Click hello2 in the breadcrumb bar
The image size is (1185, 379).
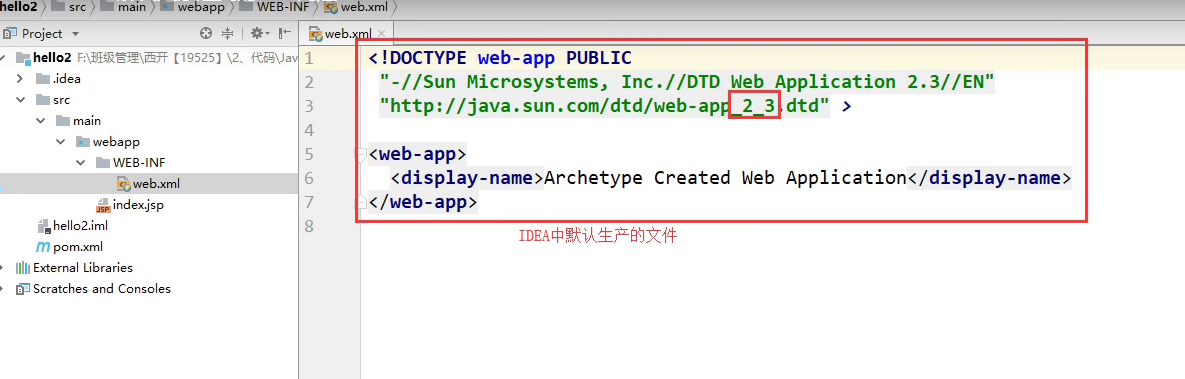(x=18, y=7)
